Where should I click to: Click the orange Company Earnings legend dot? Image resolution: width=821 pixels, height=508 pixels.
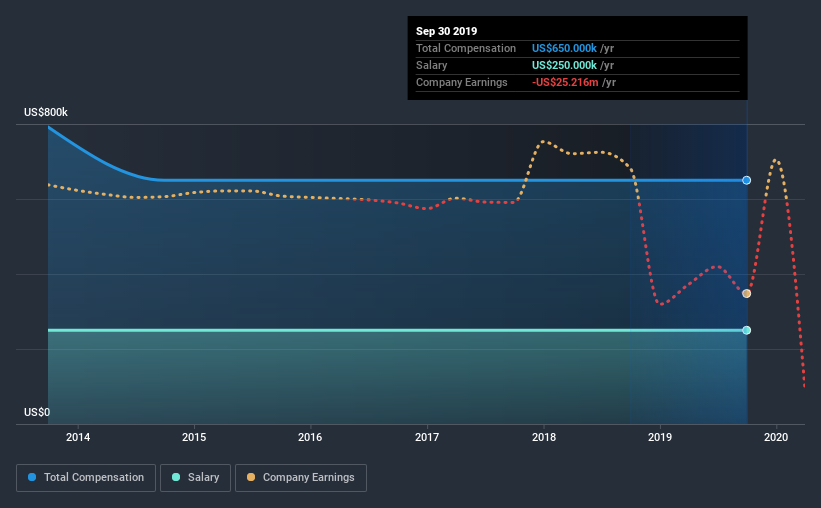coord(251,477)
